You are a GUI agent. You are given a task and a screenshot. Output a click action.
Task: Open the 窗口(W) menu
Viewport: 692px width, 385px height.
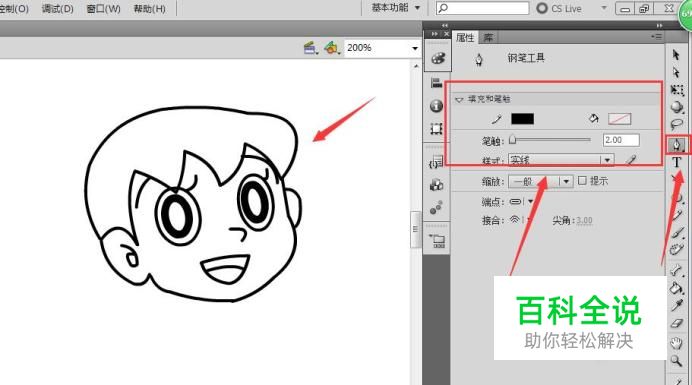[x=103, y=9]
